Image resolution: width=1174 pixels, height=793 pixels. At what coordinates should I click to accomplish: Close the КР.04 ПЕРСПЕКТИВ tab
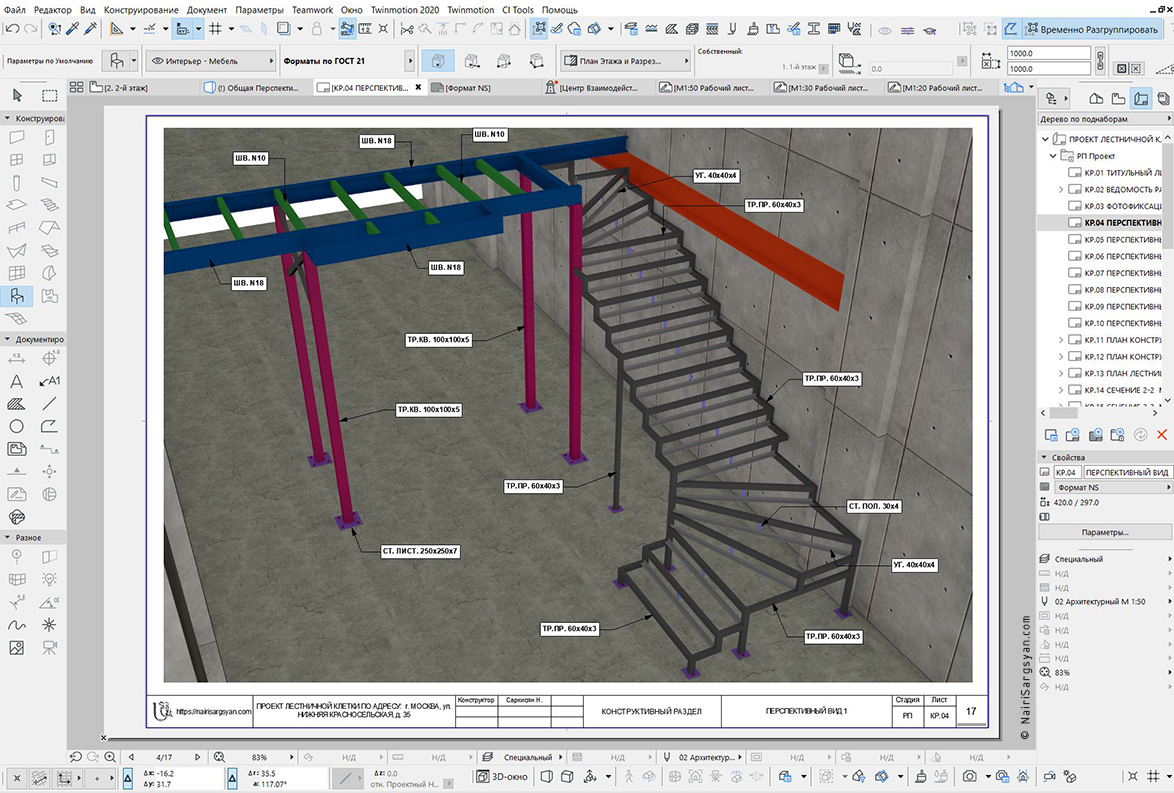[418, 87]
